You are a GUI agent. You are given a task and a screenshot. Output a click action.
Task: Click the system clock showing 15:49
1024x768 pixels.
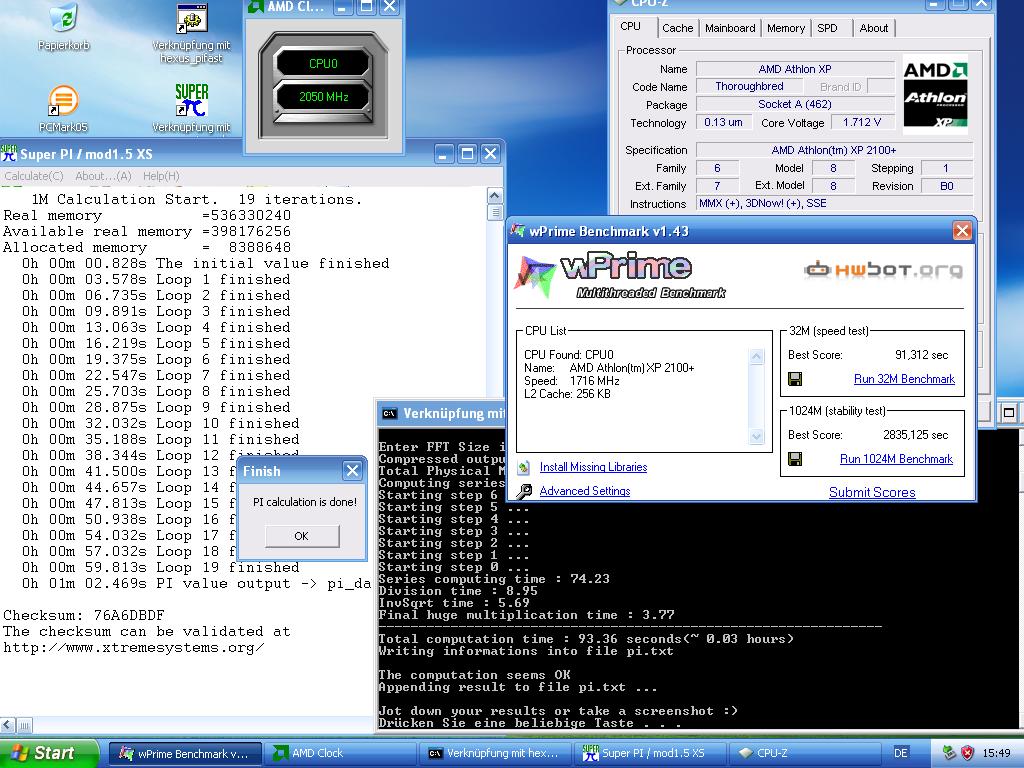(x=996, y=753)
